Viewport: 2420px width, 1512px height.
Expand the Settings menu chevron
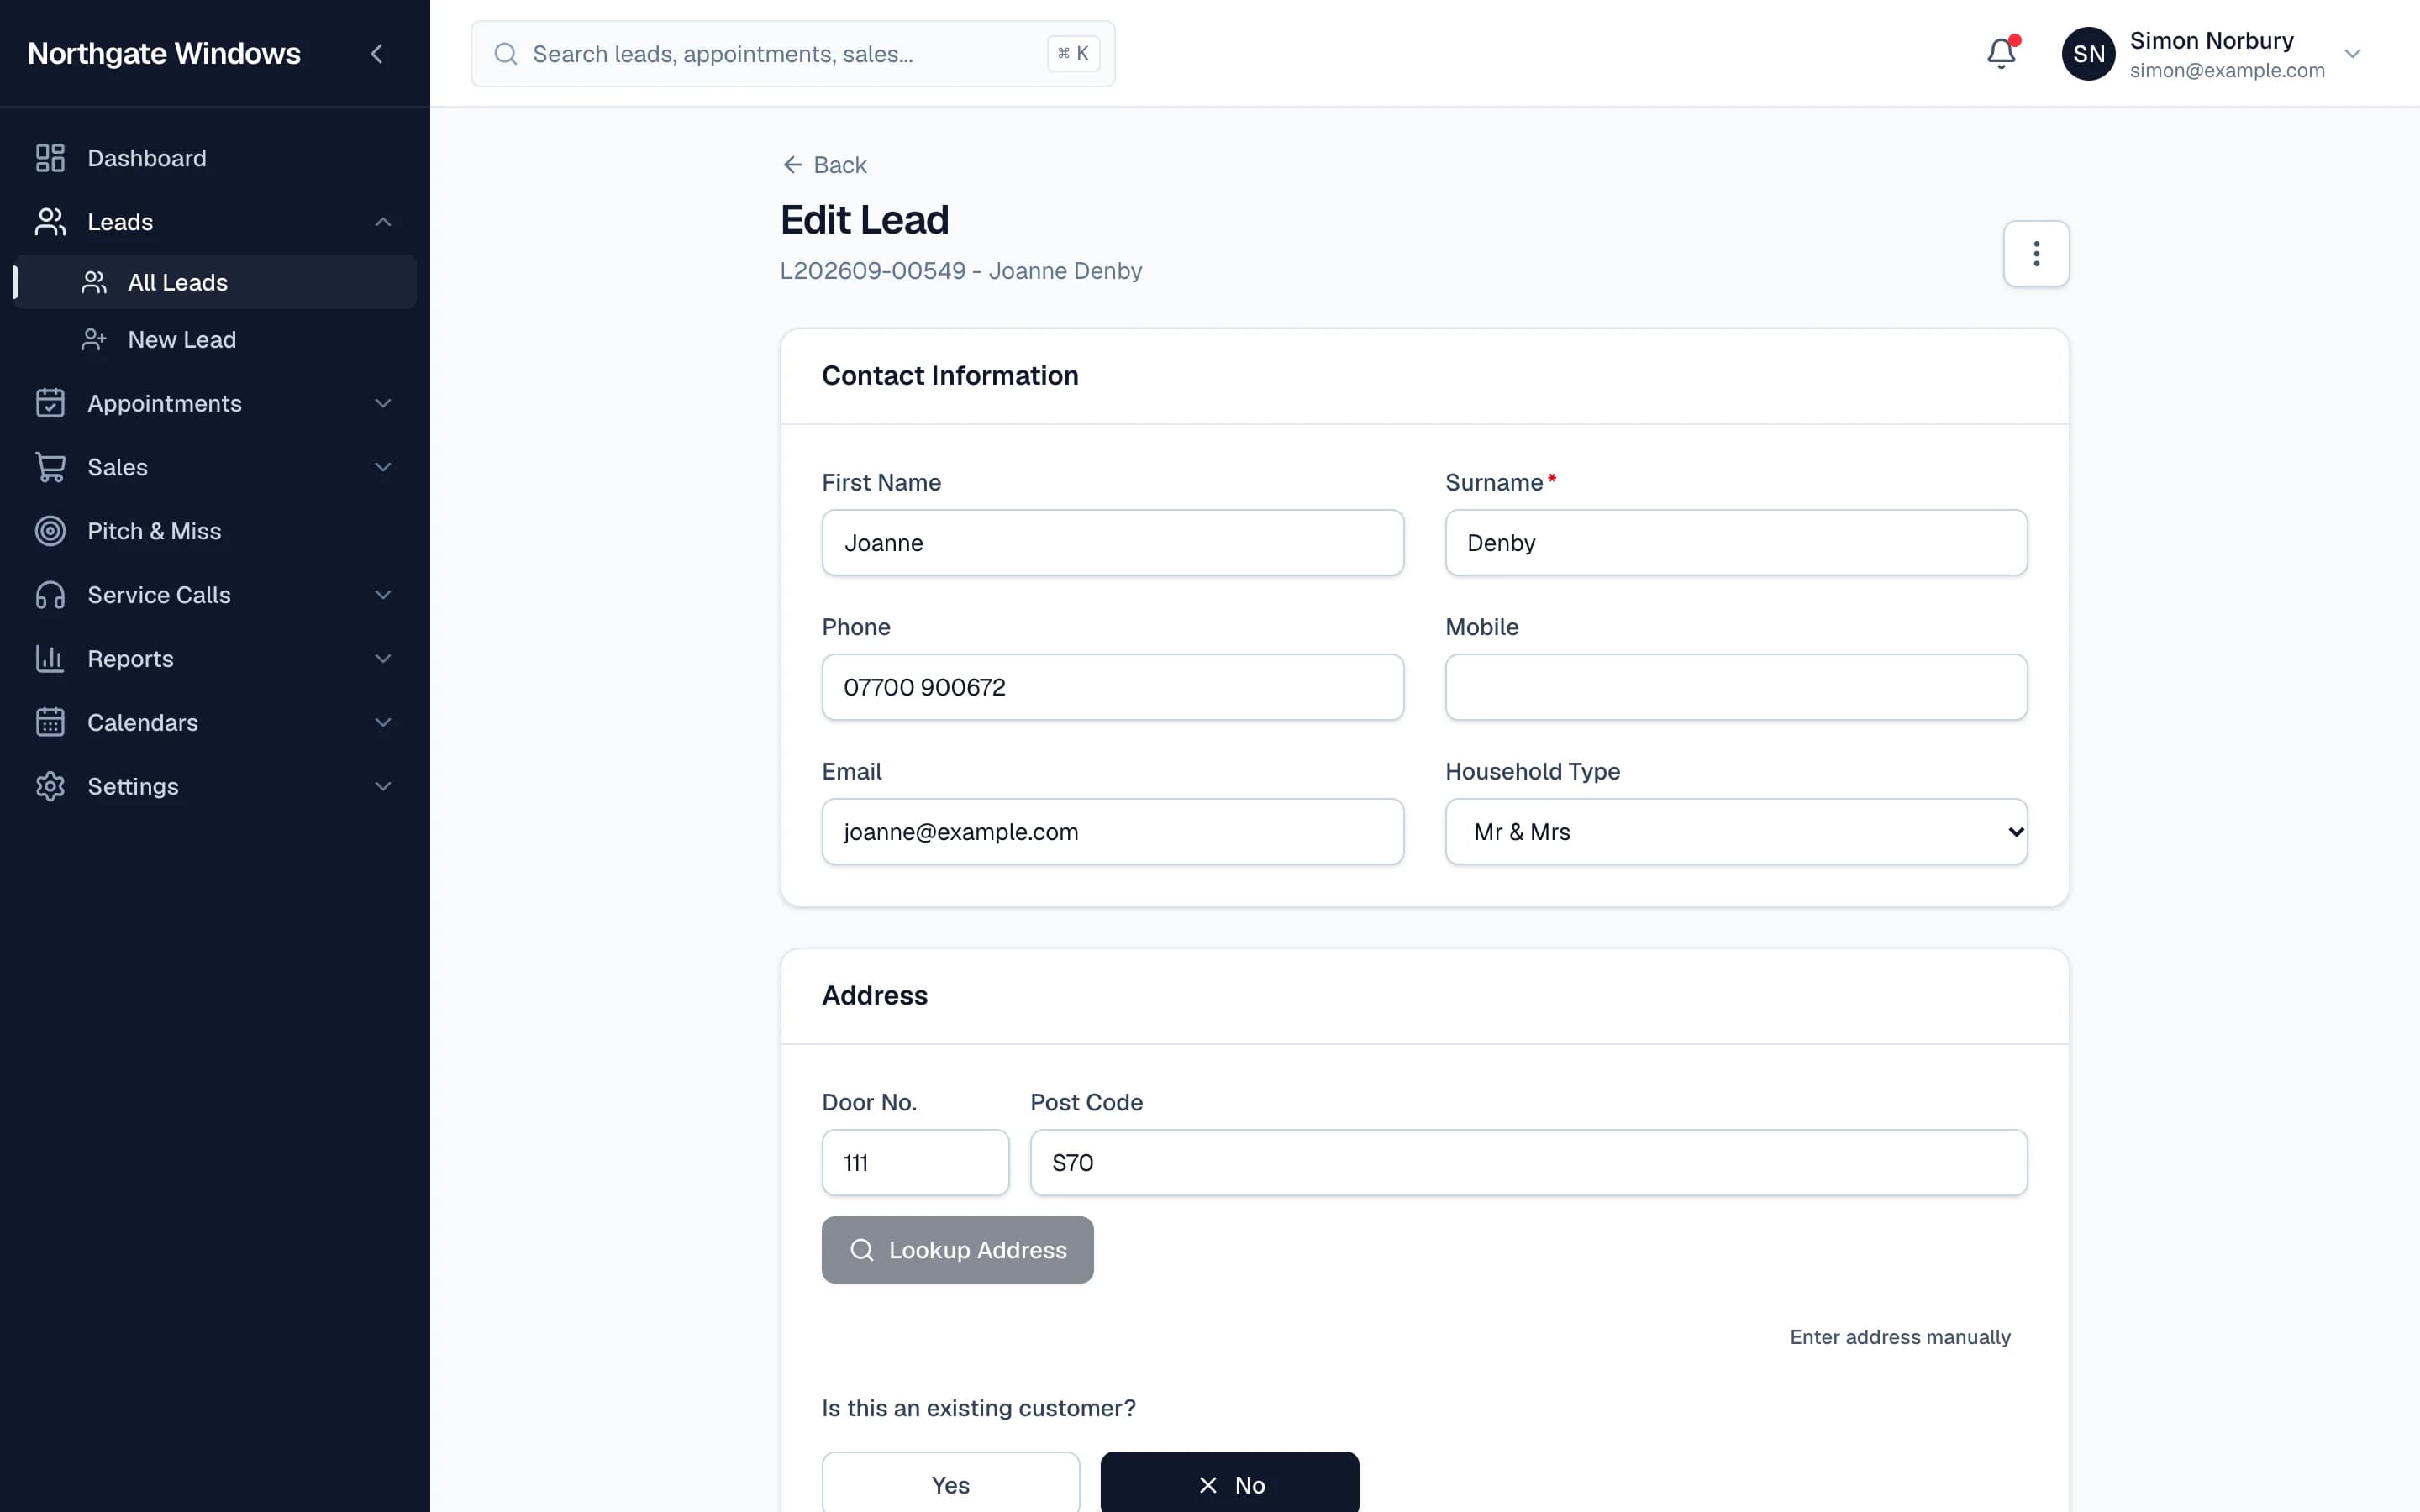383,786
